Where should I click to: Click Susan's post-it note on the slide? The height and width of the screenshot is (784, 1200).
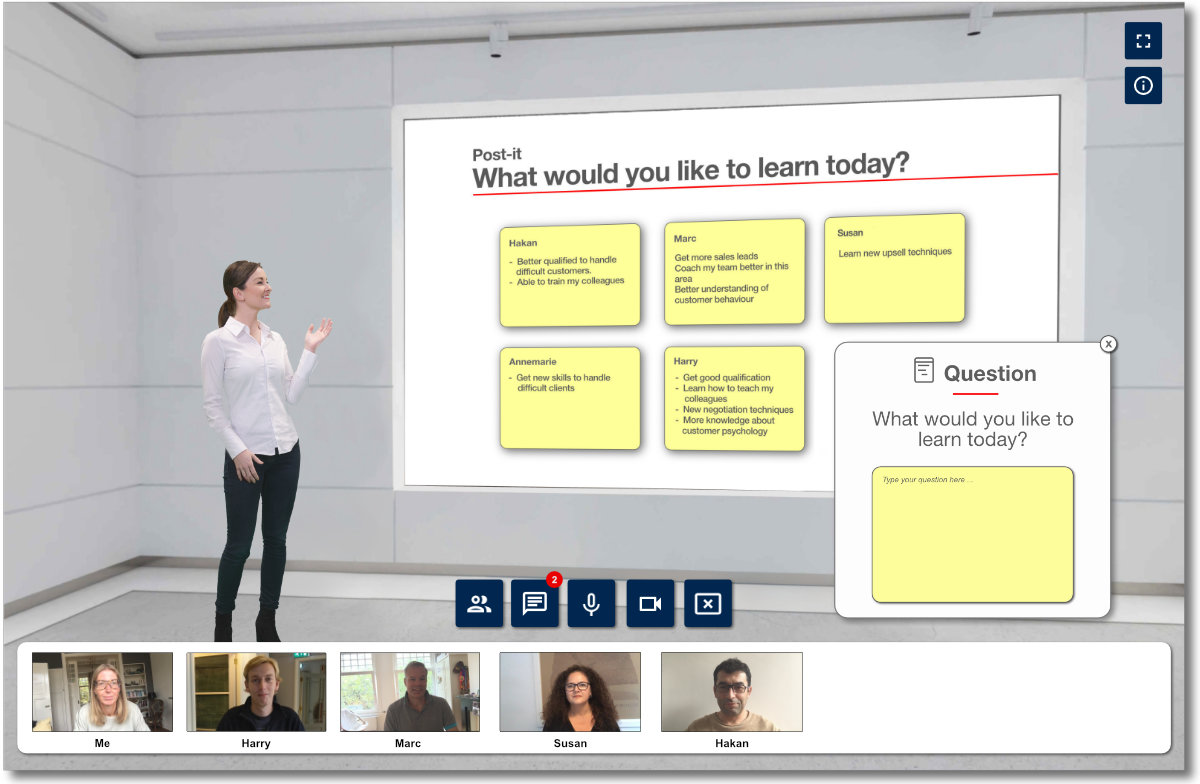(894, 268)
